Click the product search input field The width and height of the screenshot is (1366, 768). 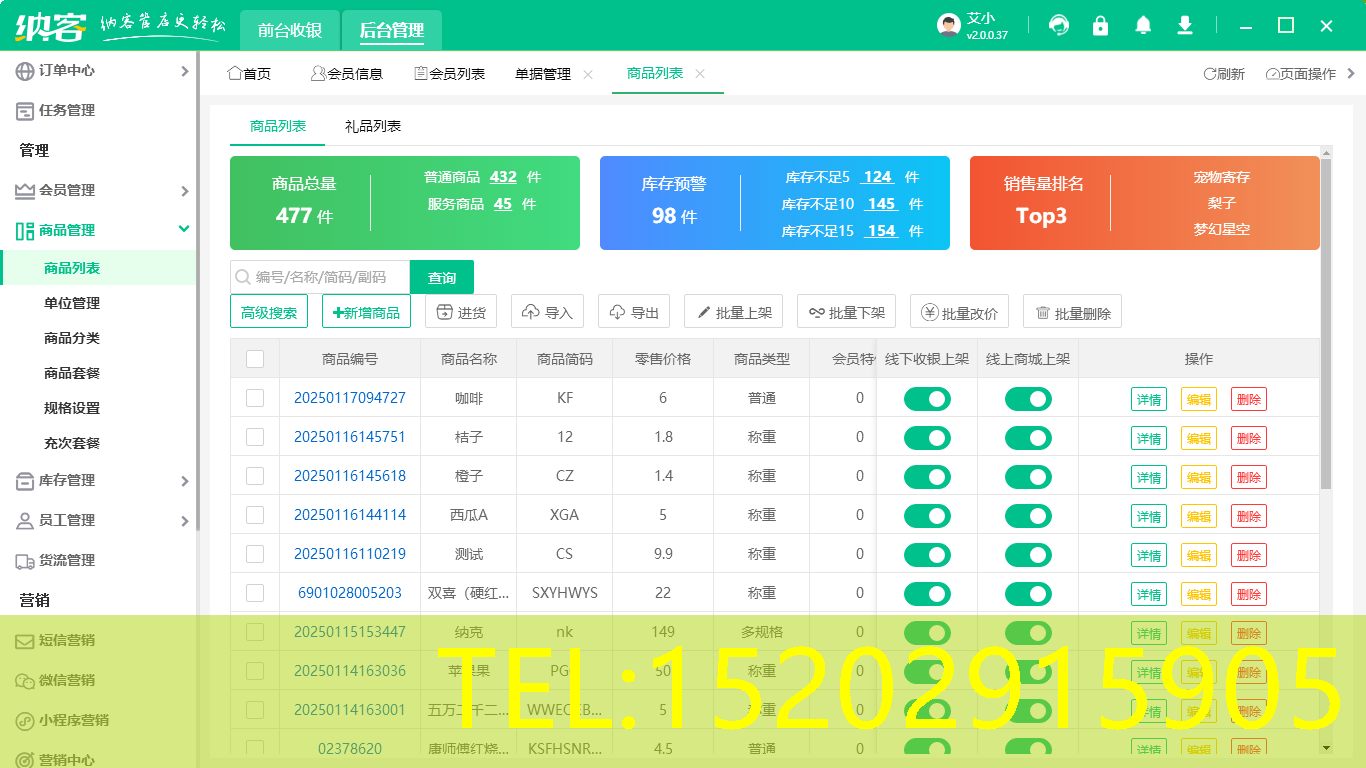tap(320, 278)
